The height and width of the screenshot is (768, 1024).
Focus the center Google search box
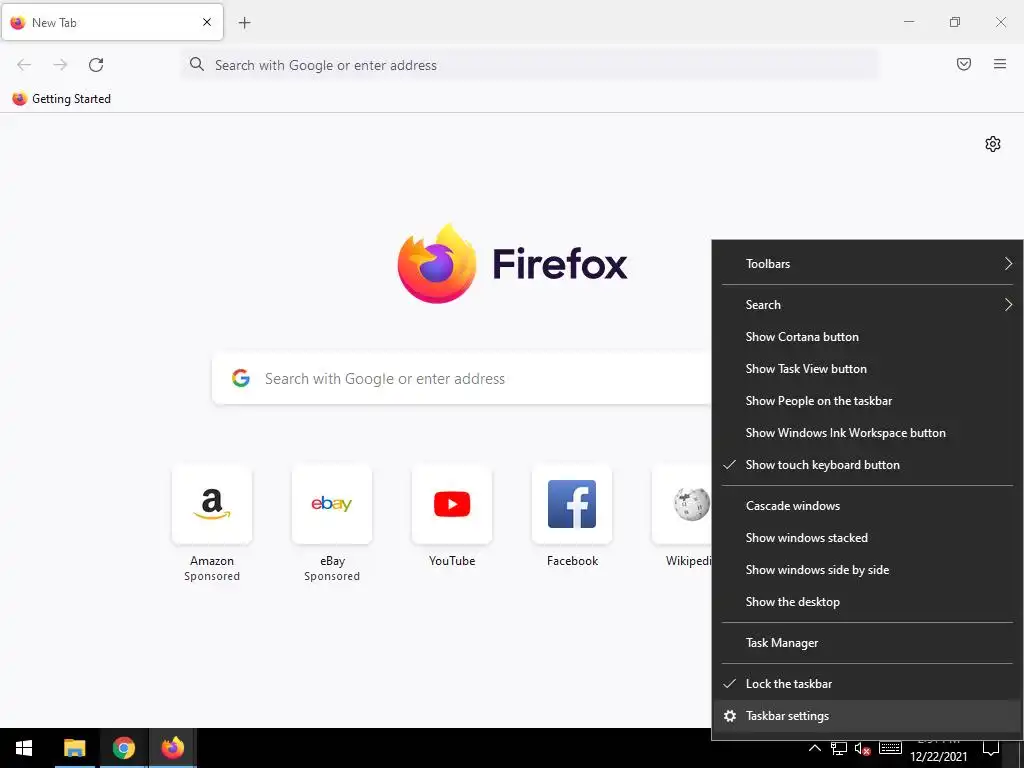click(x=462, y=378)
